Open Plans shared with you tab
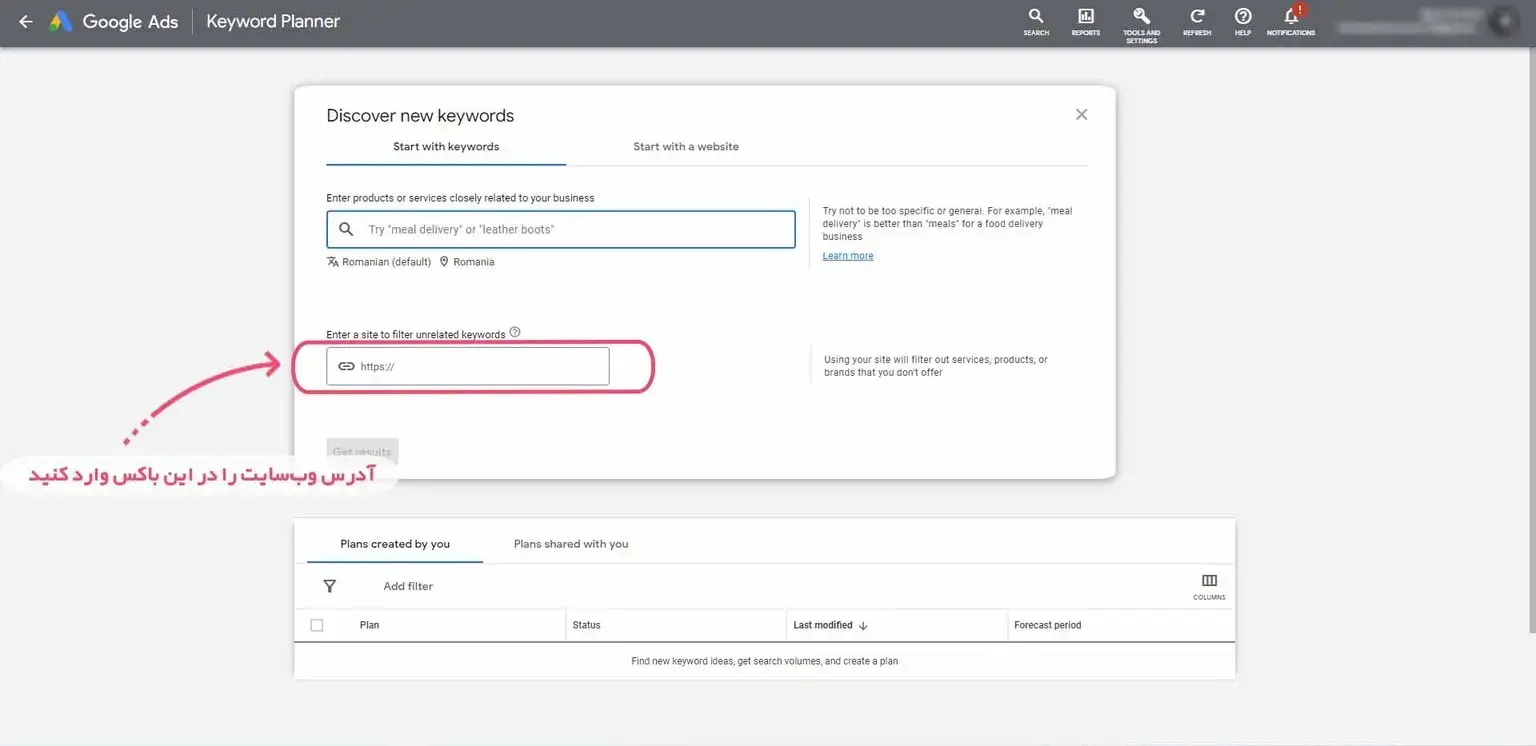 pos(571,544)
